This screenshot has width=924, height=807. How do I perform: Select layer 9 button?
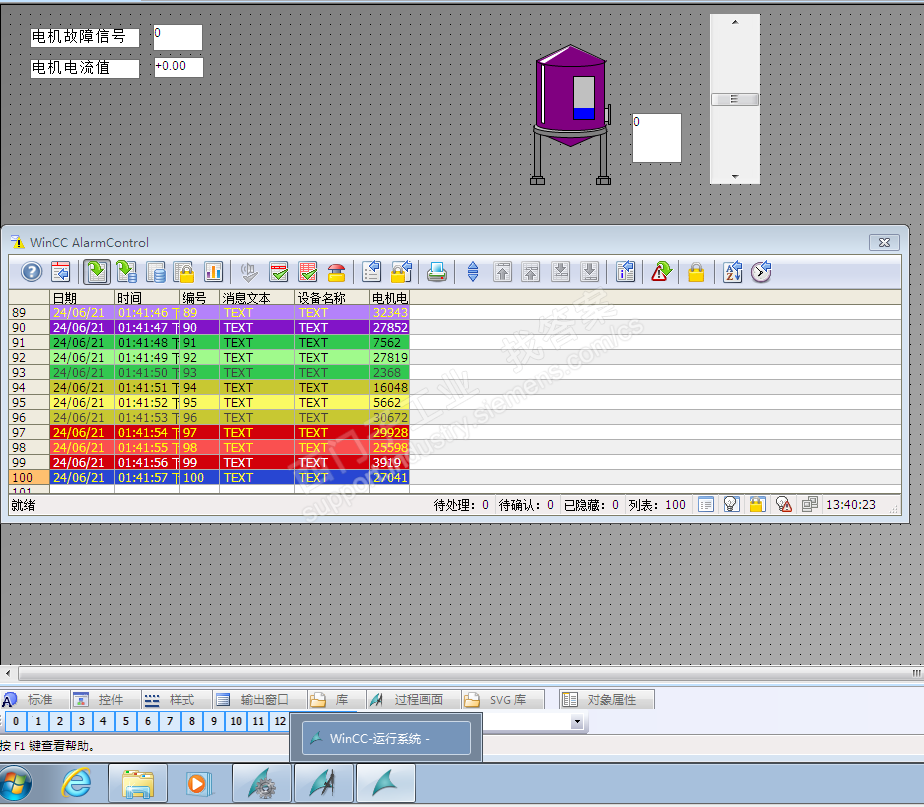pyautogui.click(x=214, y=721)
